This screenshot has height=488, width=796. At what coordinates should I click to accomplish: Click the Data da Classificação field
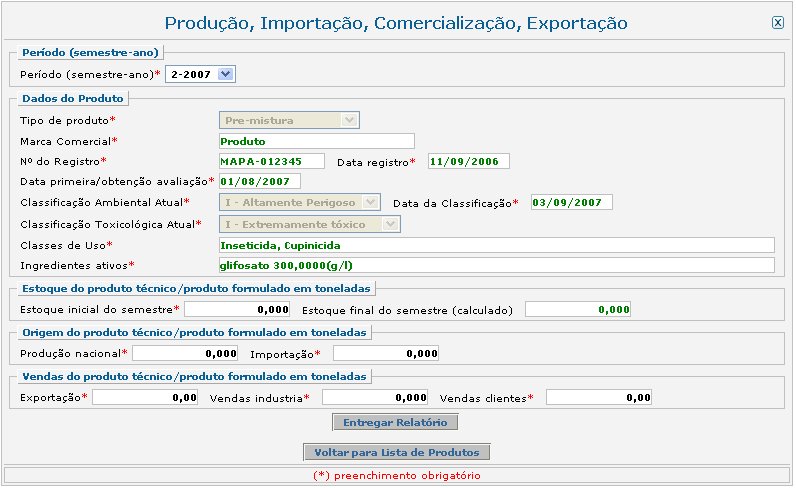click(571, 202)
